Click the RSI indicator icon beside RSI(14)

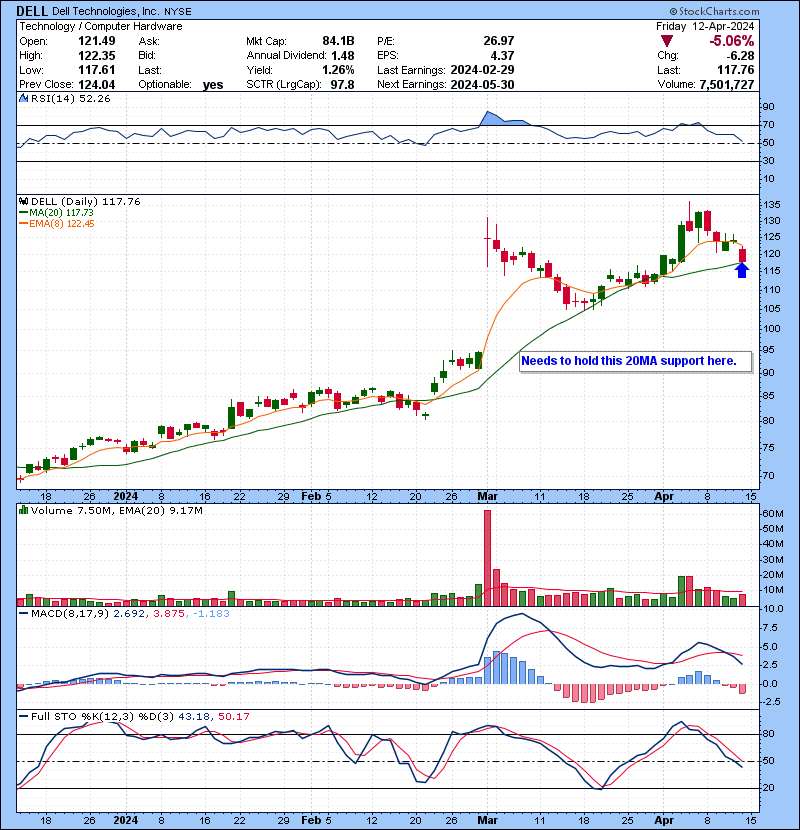click(23, 98)
